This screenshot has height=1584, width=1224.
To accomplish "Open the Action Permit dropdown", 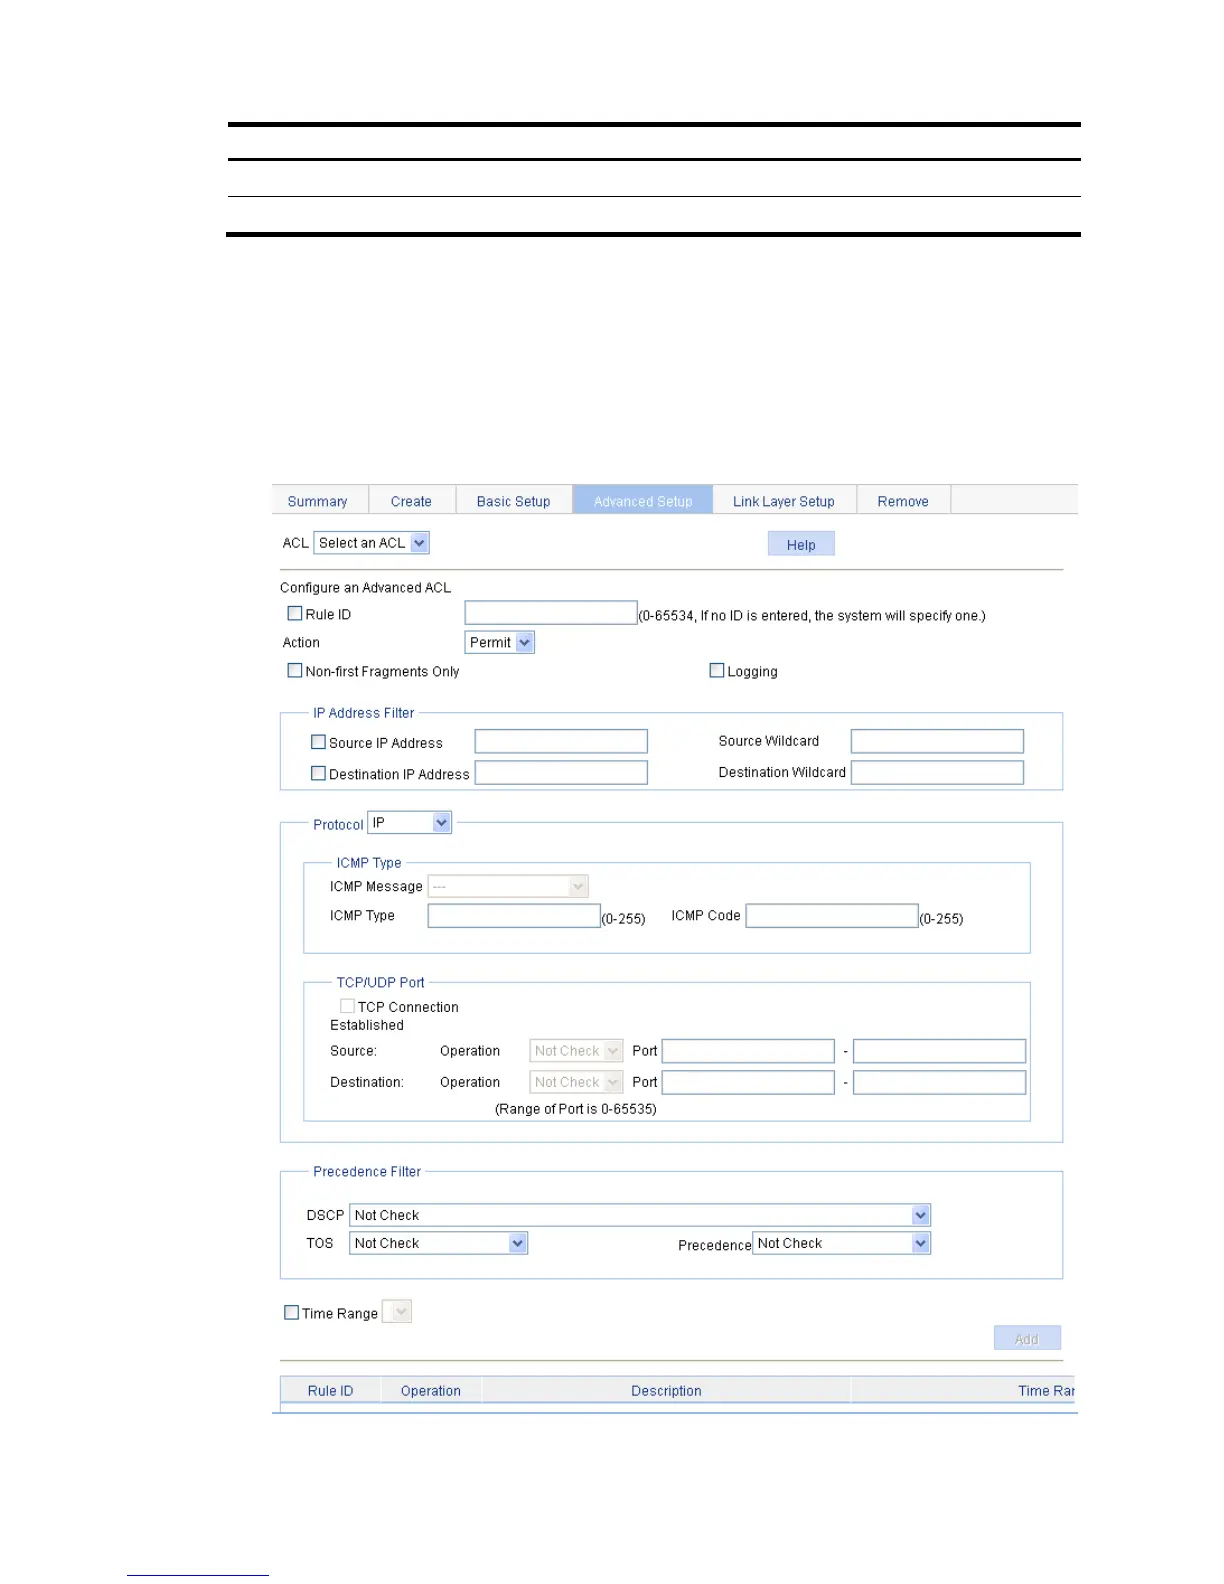I will click(500, 642).
